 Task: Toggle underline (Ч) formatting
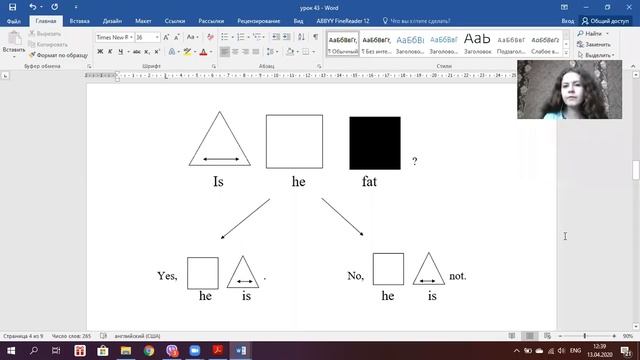(120, 51)
